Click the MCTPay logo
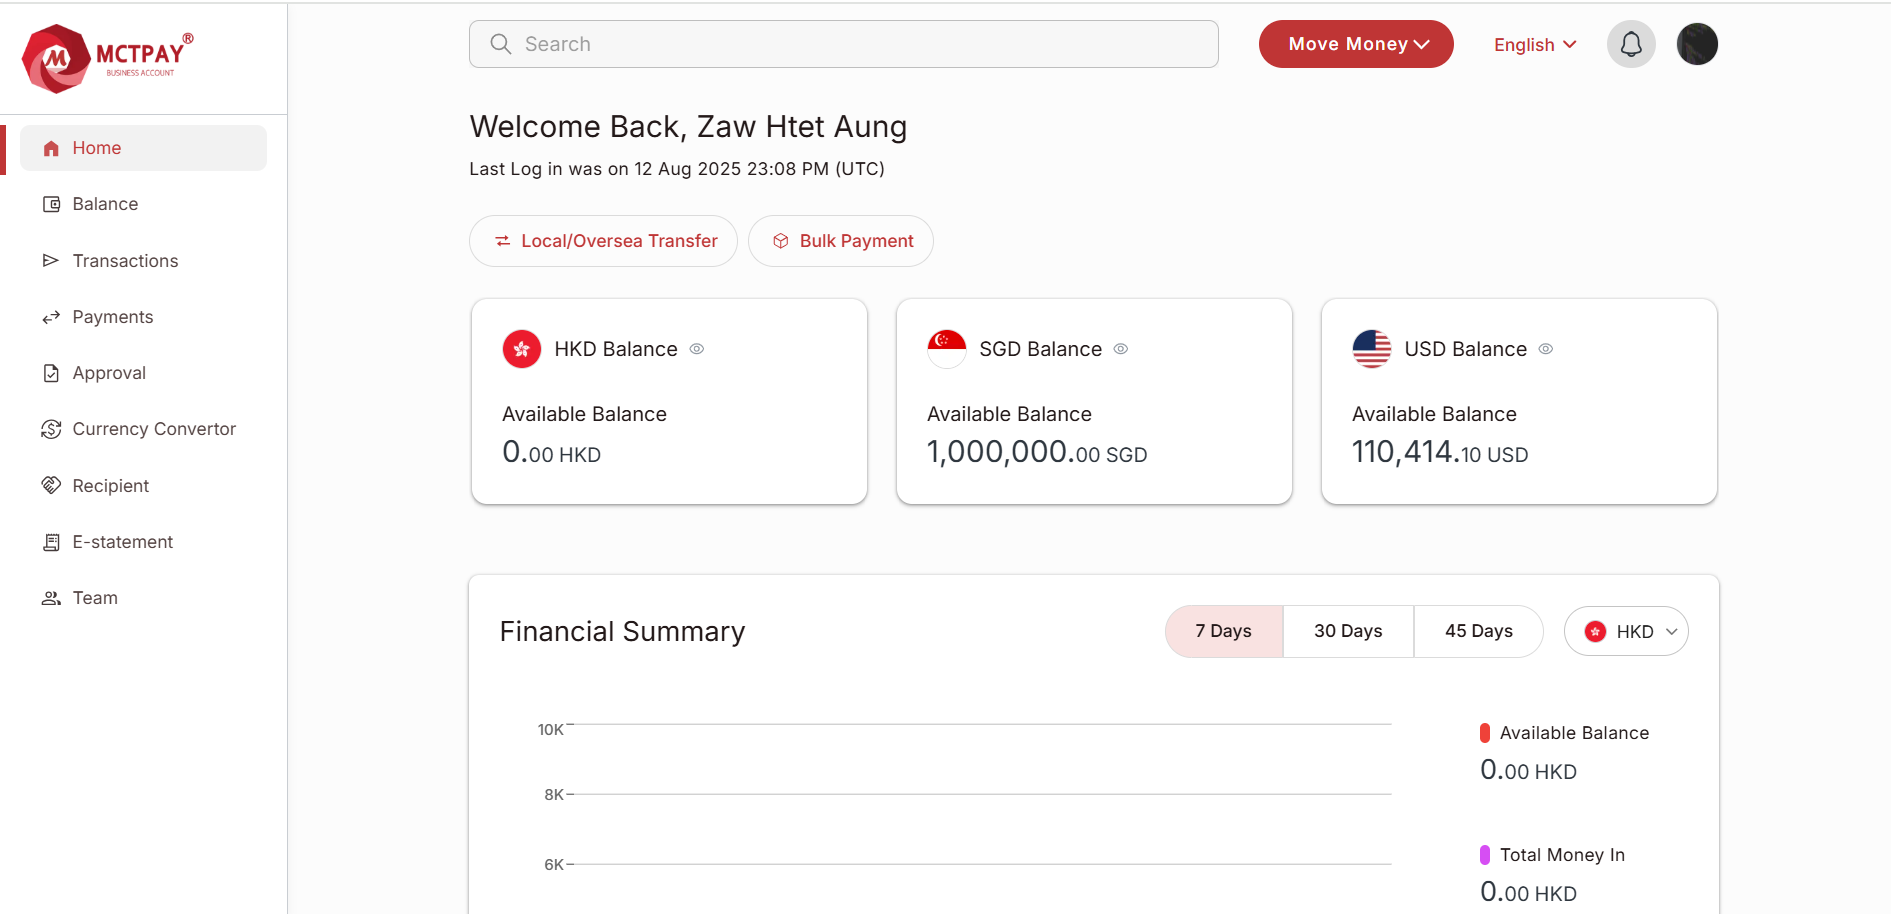 point(107,58)
